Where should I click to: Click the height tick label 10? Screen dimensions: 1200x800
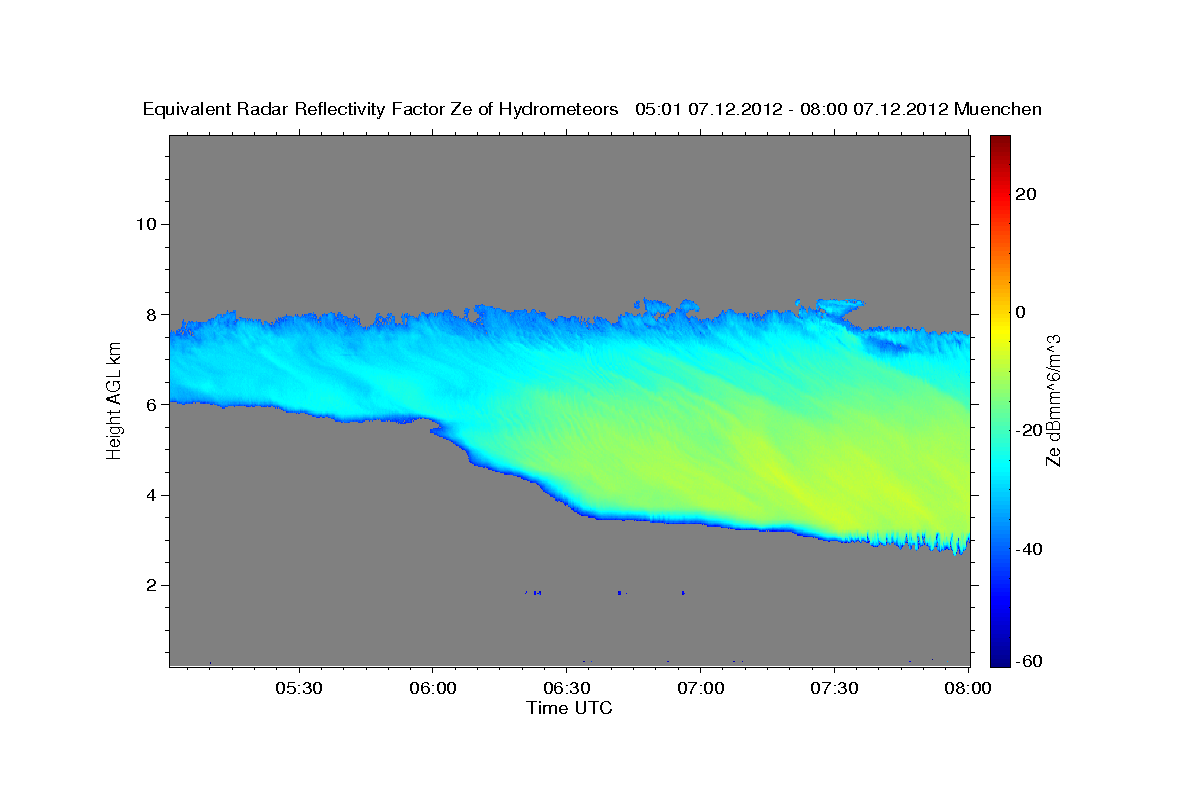(x=145, y=223)
